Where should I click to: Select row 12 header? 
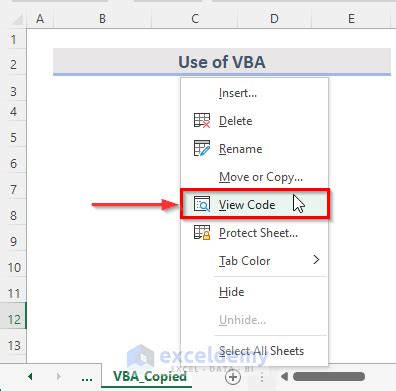point(13,319)
